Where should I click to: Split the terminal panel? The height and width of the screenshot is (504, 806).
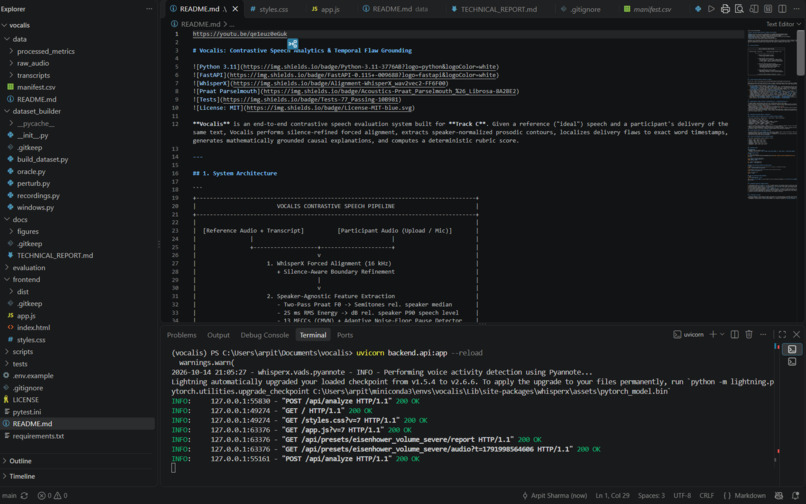coord(735,334)
